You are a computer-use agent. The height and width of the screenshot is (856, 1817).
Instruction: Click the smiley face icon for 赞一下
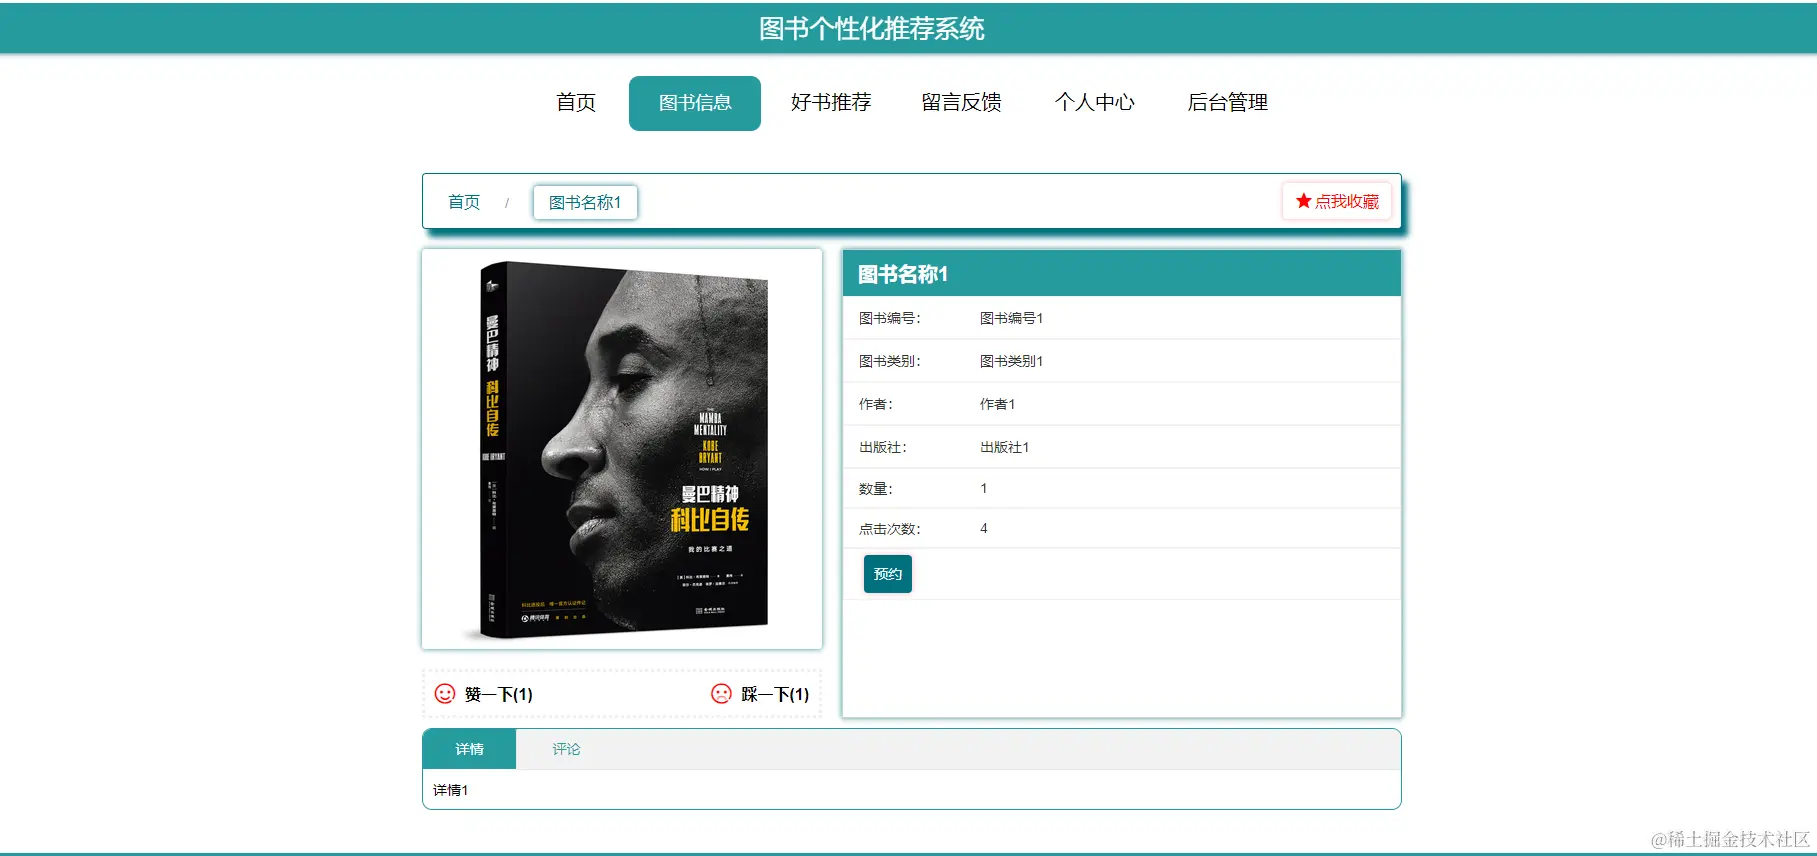tap(445, 693)
